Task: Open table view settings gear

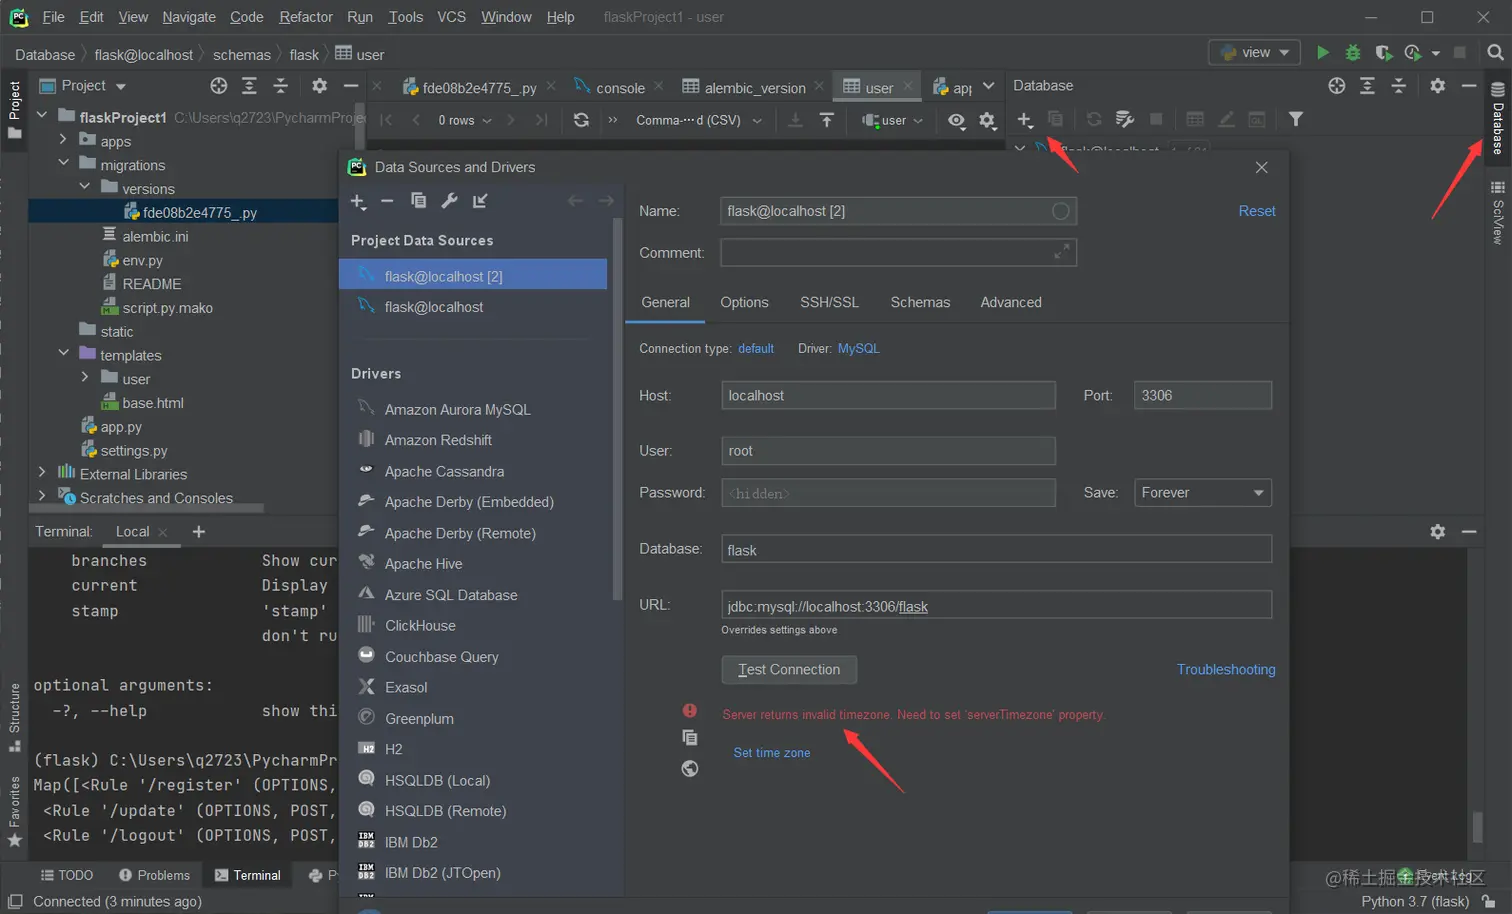Action: [987, 120]
